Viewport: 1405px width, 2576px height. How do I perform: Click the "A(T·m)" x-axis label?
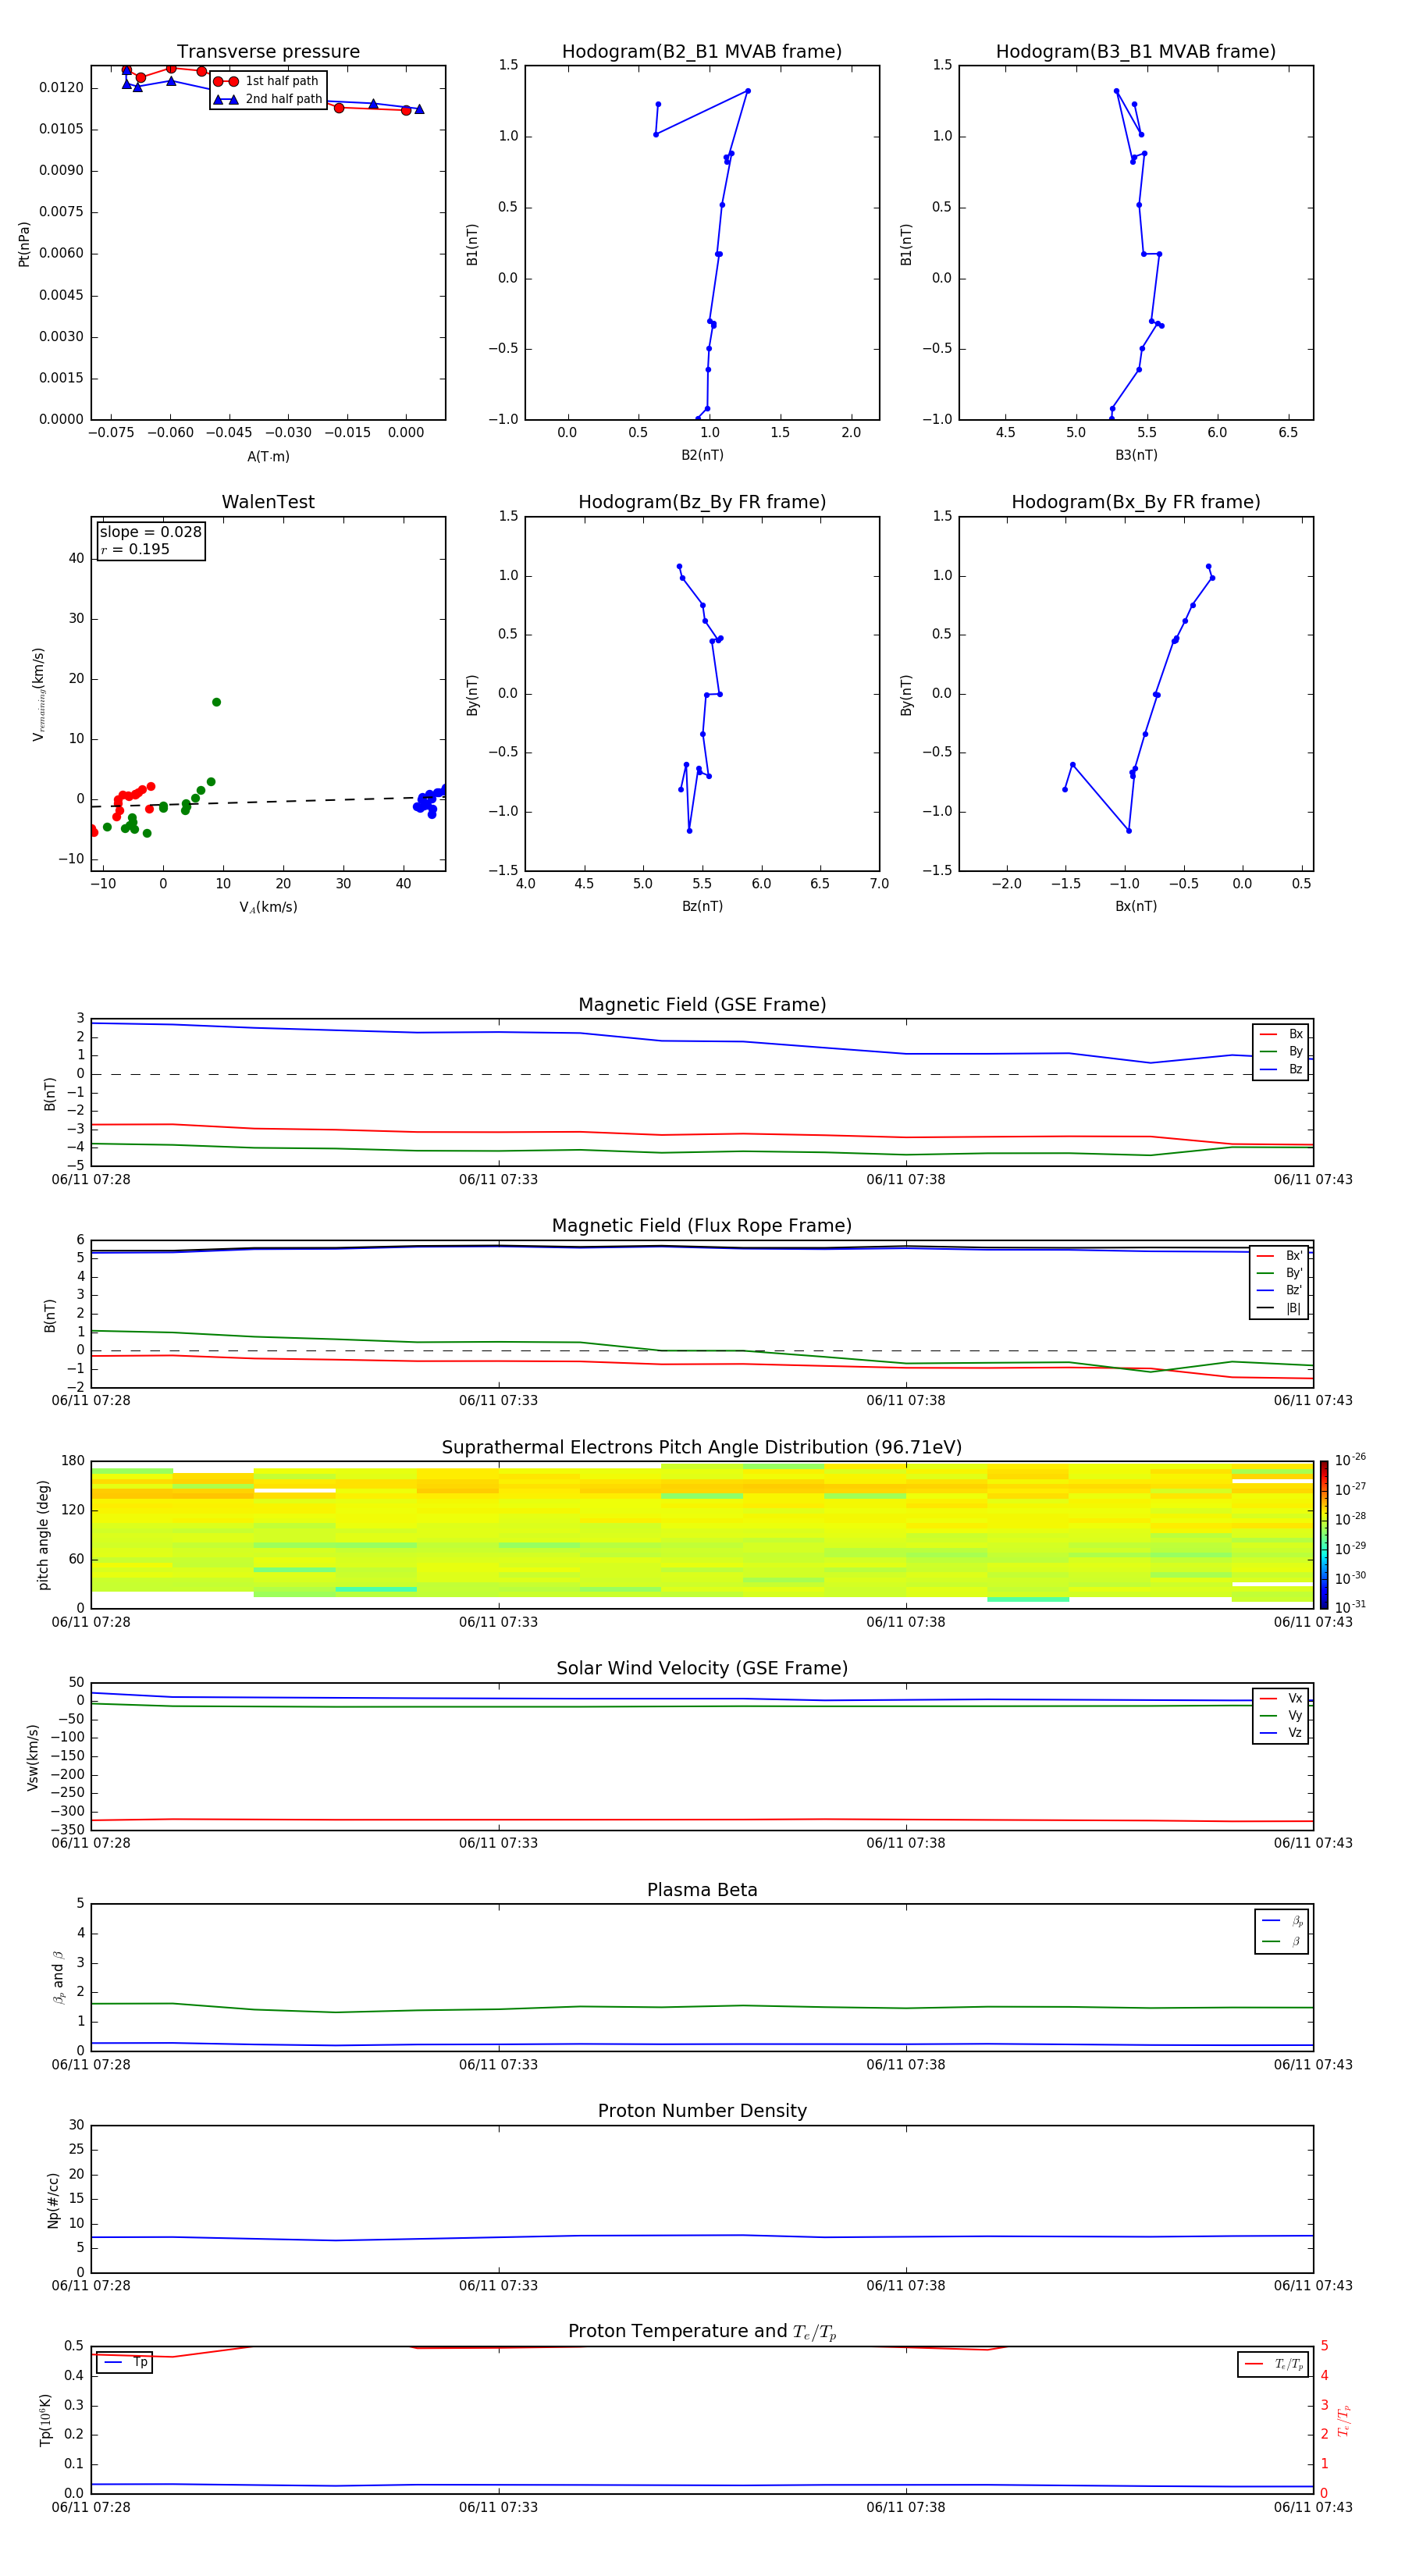pos(268,456)
